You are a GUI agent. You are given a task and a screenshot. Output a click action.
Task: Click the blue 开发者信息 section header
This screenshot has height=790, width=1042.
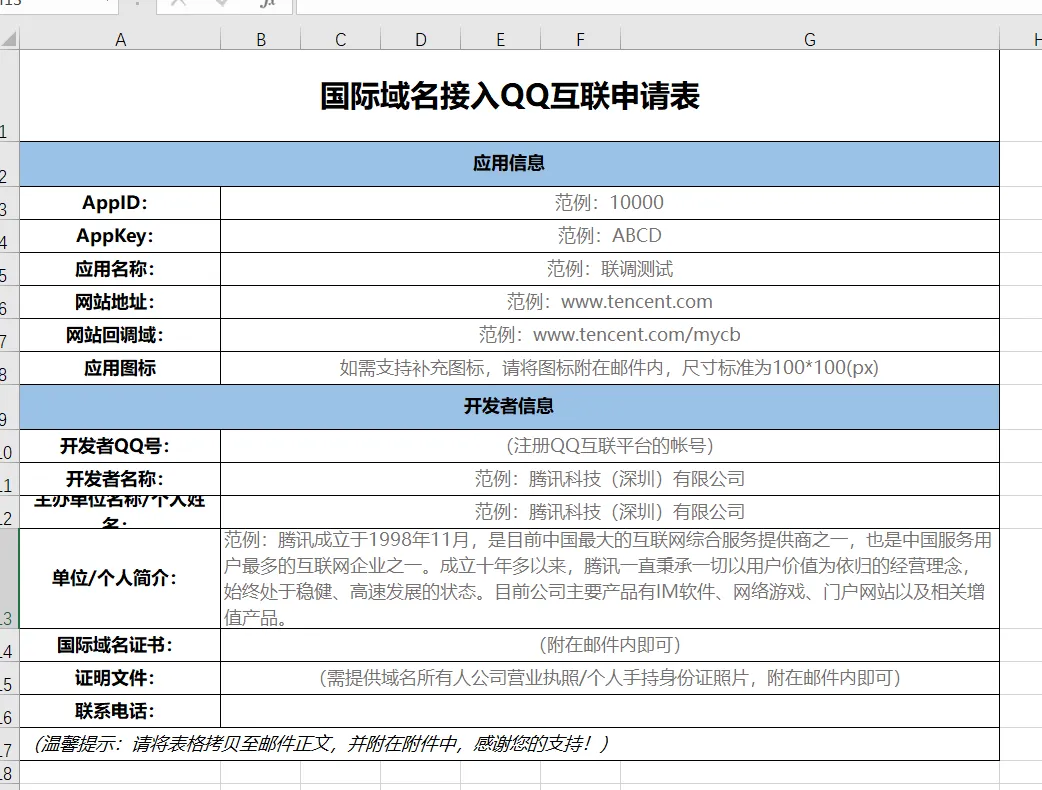pyautogui.click(x=509, y=406)
